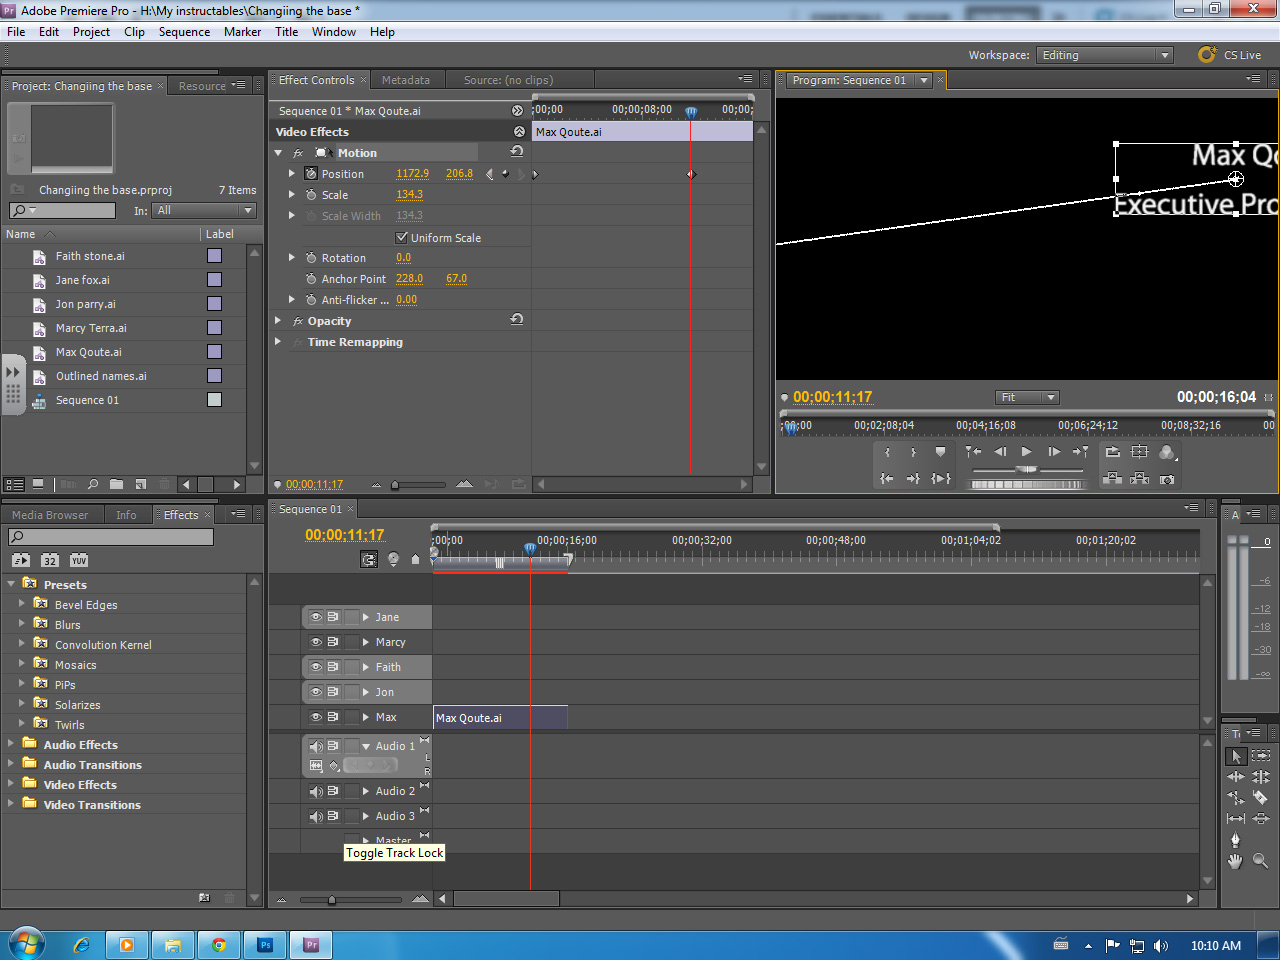Viewport: 1280px width, 960px height.
Task: Switch Project panel to icon view
Action: (38, 484)
